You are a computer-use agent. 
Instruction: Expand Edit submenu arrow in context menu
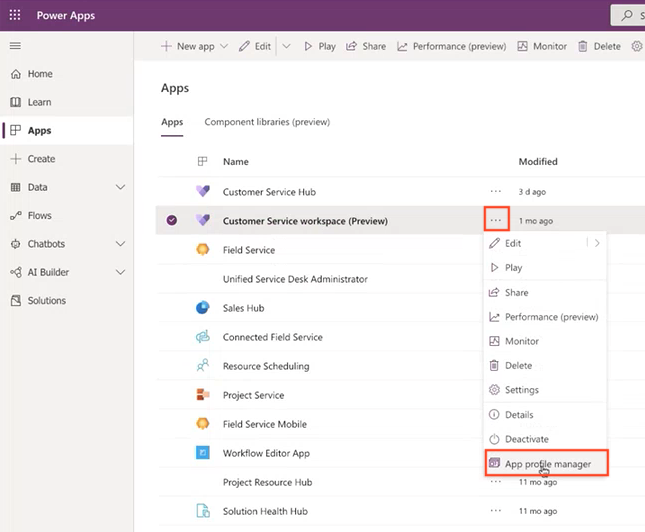coord(597,244)
